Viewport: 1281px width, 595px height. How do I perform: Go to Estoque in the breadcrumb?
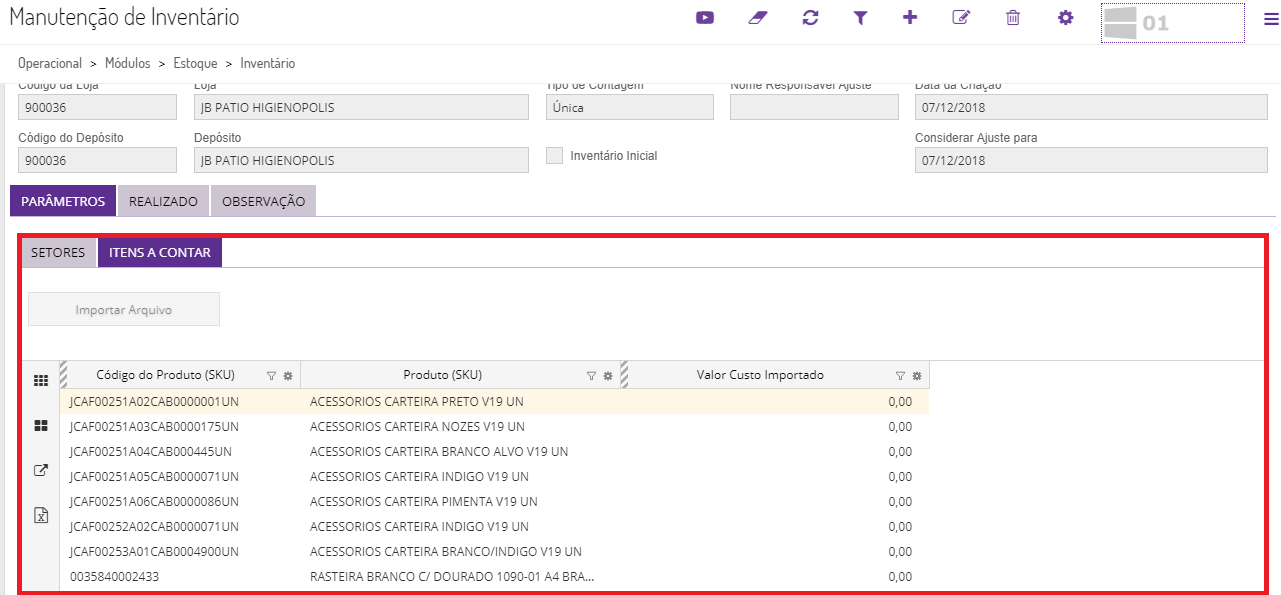(195, 63)
